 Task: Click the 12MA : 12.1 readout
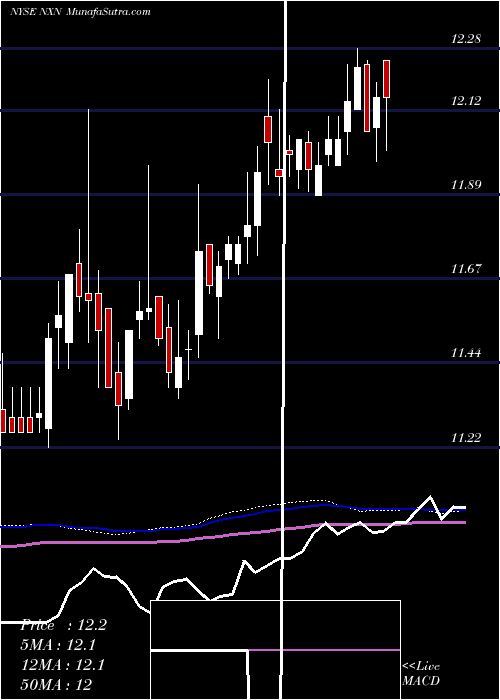pos(62,665)
